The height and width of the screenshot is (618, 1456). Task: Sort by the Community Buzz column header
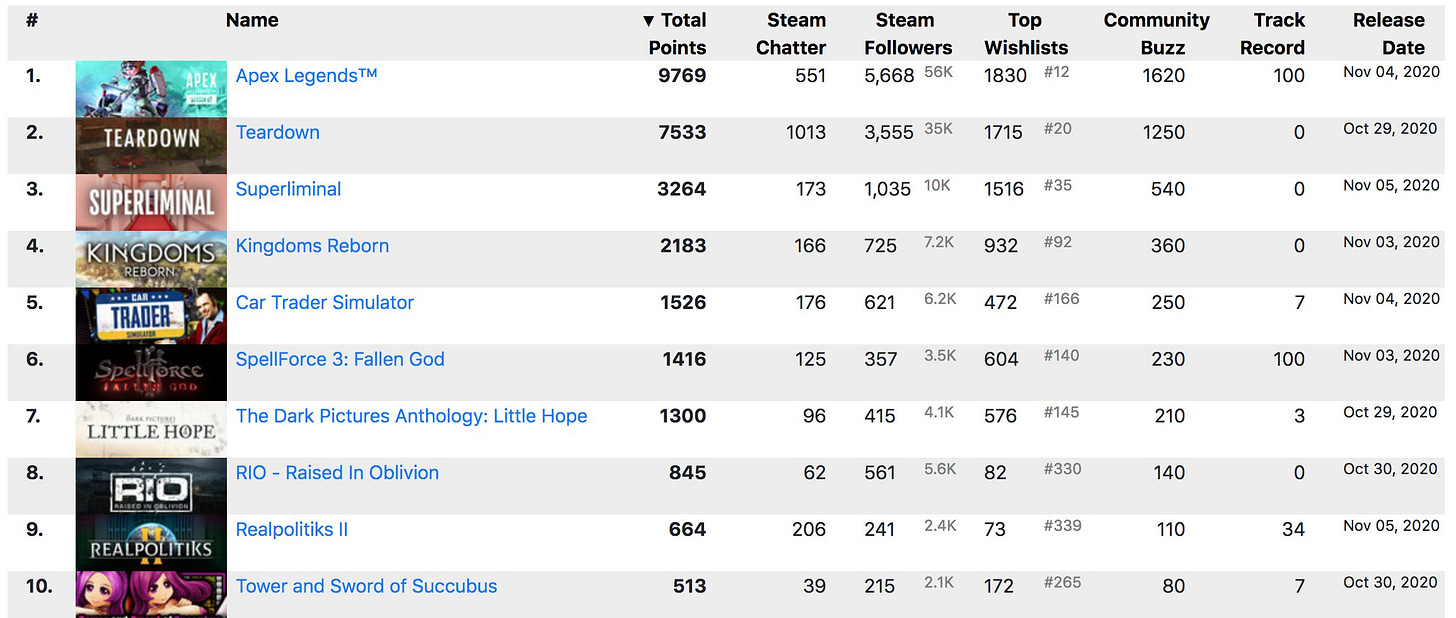tap(1157, 34)
